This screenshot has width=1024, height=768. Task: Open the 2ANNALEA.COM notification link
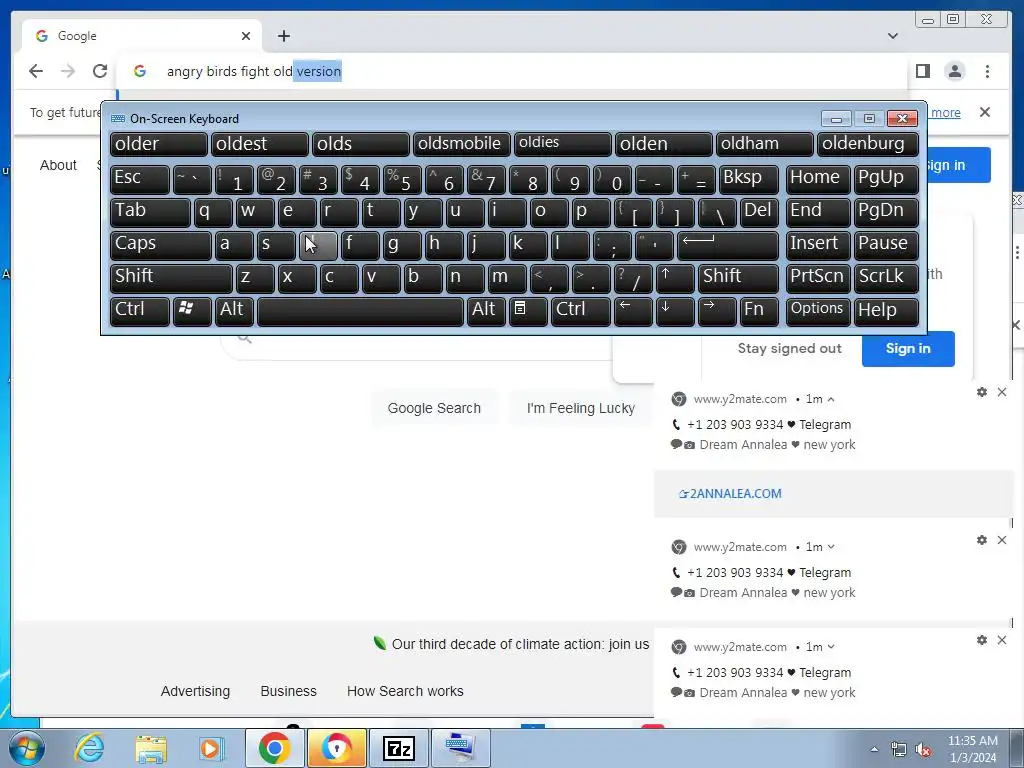(730, 494)
